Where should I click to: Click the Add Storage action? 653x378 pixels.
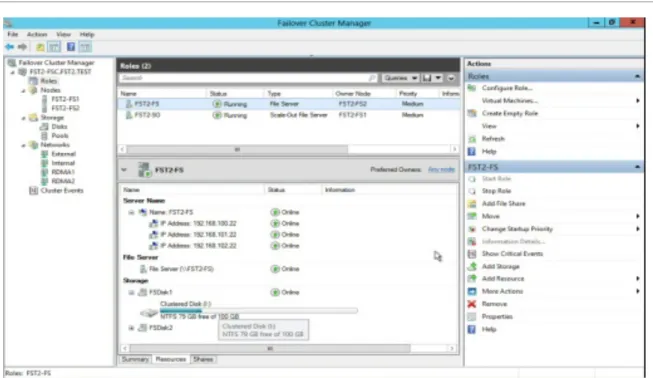pos(501,266)
